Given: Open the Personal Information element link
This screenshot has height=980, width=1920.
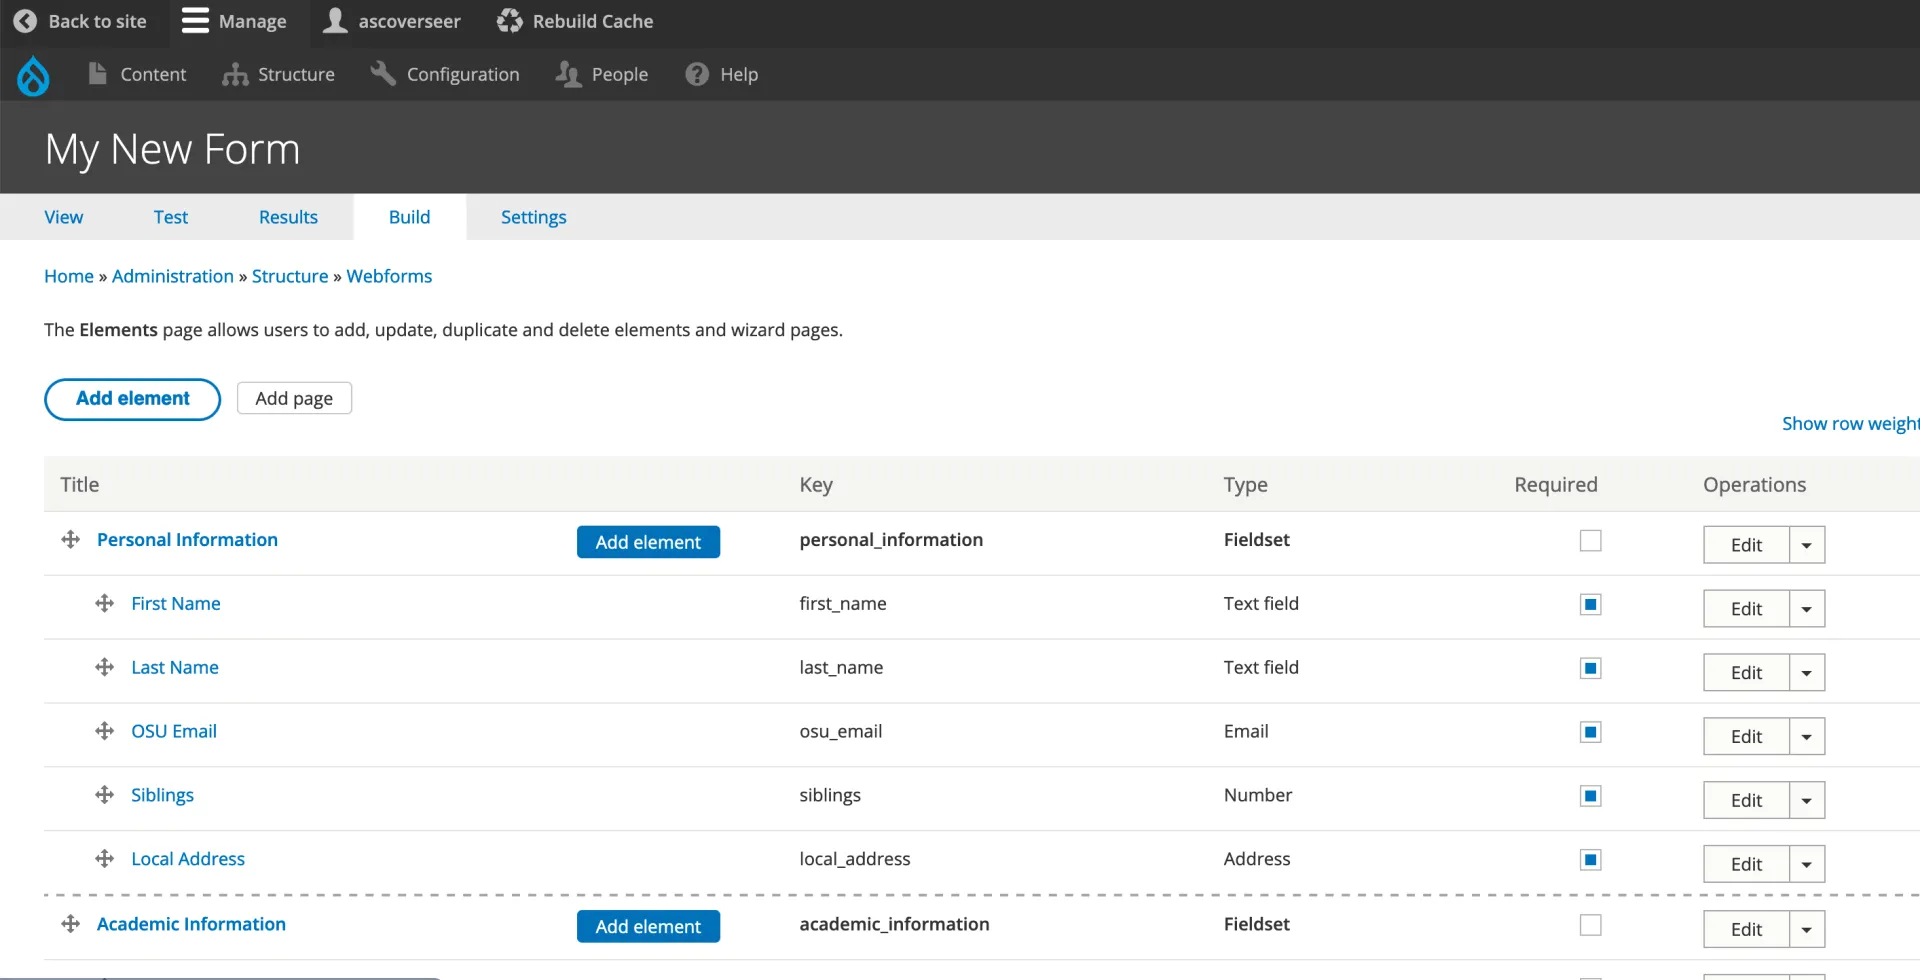Looking at the screenshot, I should click(x=187, y=540).
